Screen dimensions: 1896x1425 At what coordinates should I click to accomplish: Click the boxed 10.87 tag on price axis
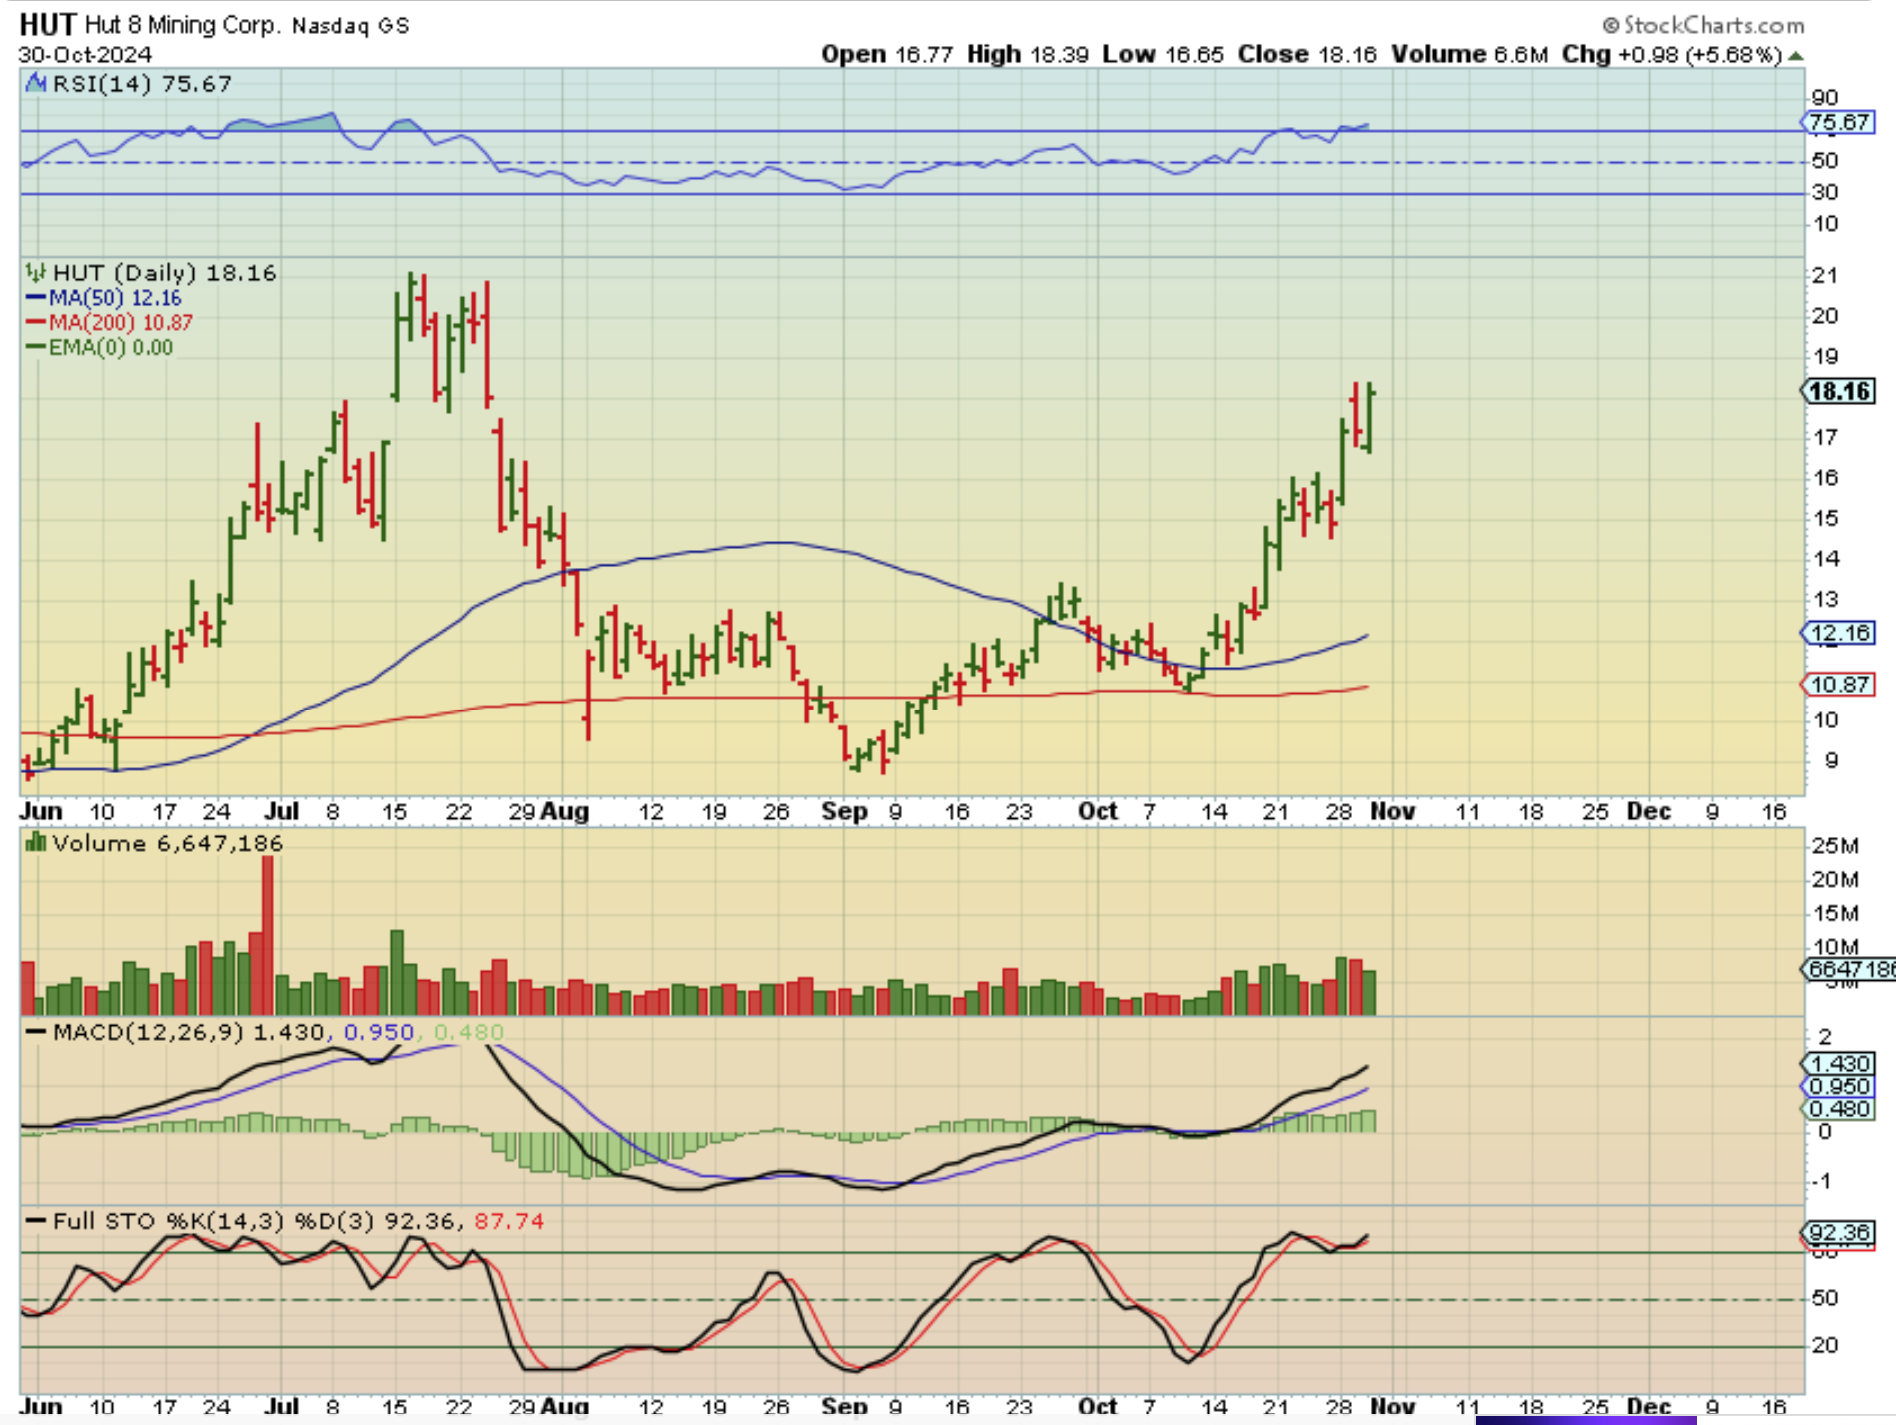(1839, 685)
